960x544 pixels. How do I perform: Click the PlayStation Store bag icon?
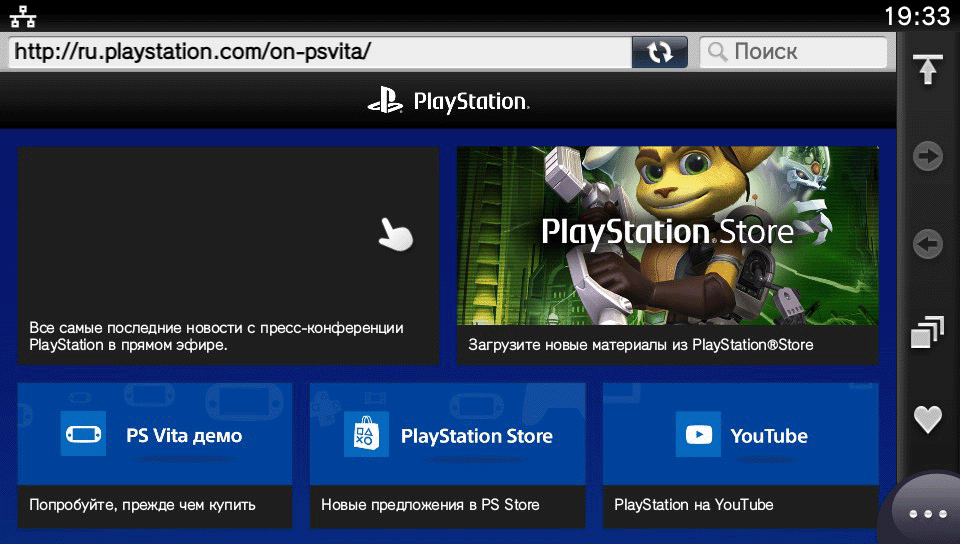coord(367,435)
